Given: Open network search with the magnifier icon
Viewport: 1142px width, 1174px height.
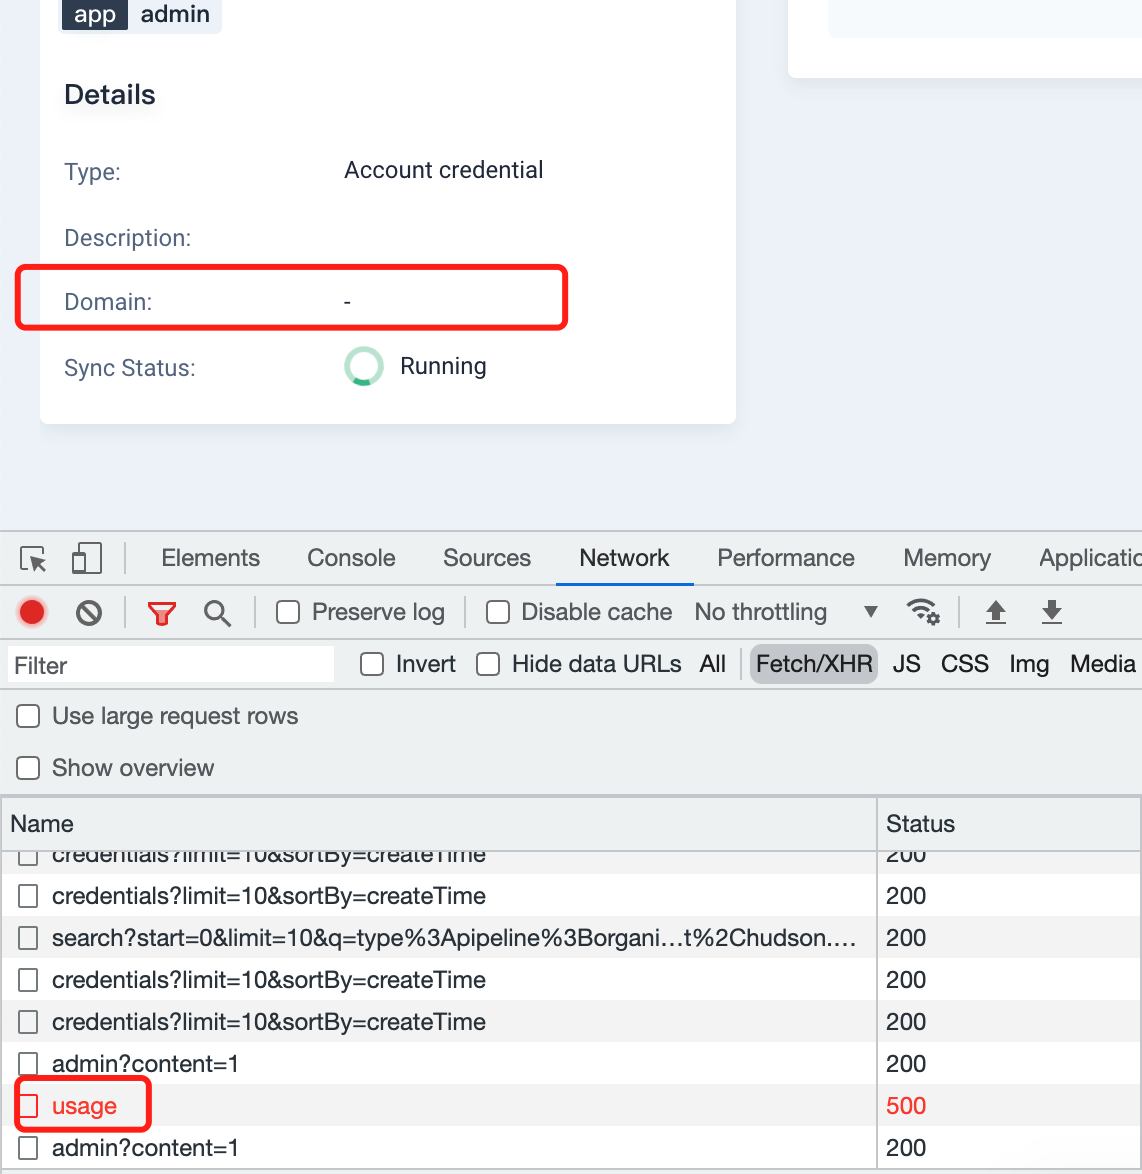Looking at the screenshot, I should 217,612.
